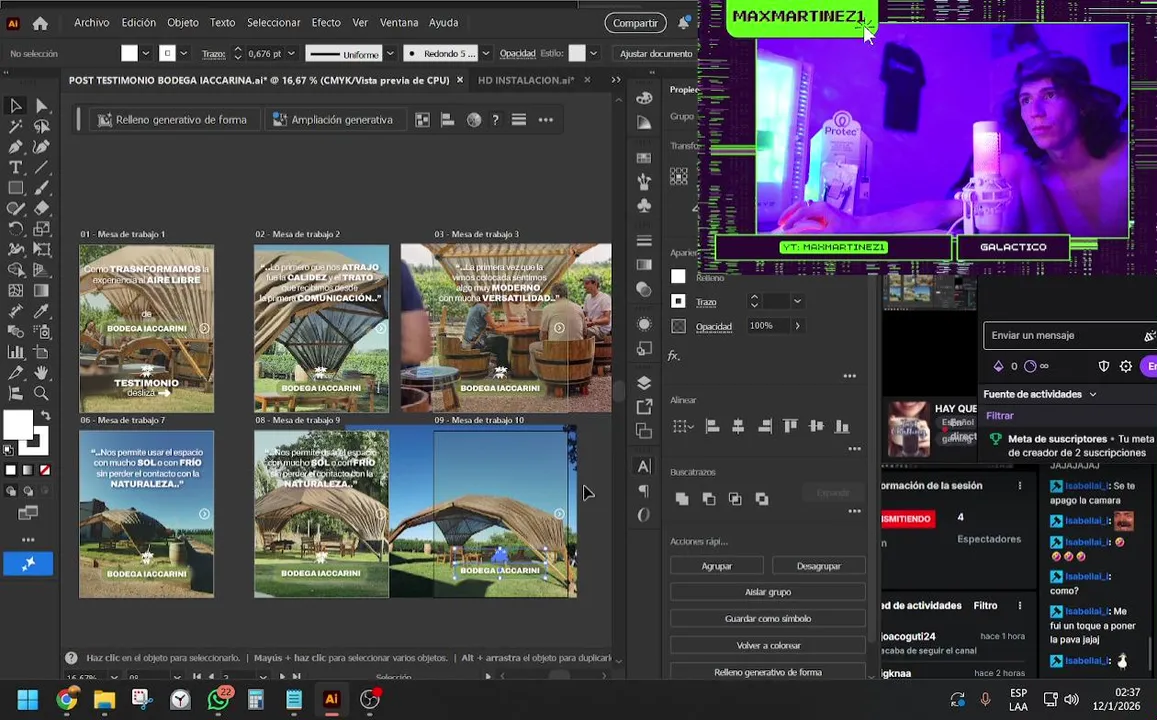
Task: Open the Symbols panel club icon
Action: click(644, 205)
